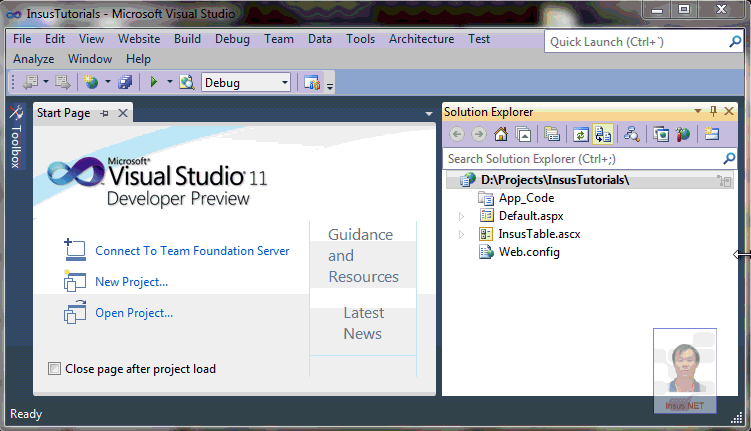Viewport: 751px width, 431px height.
Task: Expand the InsusTable.ascx tree node
Action: [461, 234]
